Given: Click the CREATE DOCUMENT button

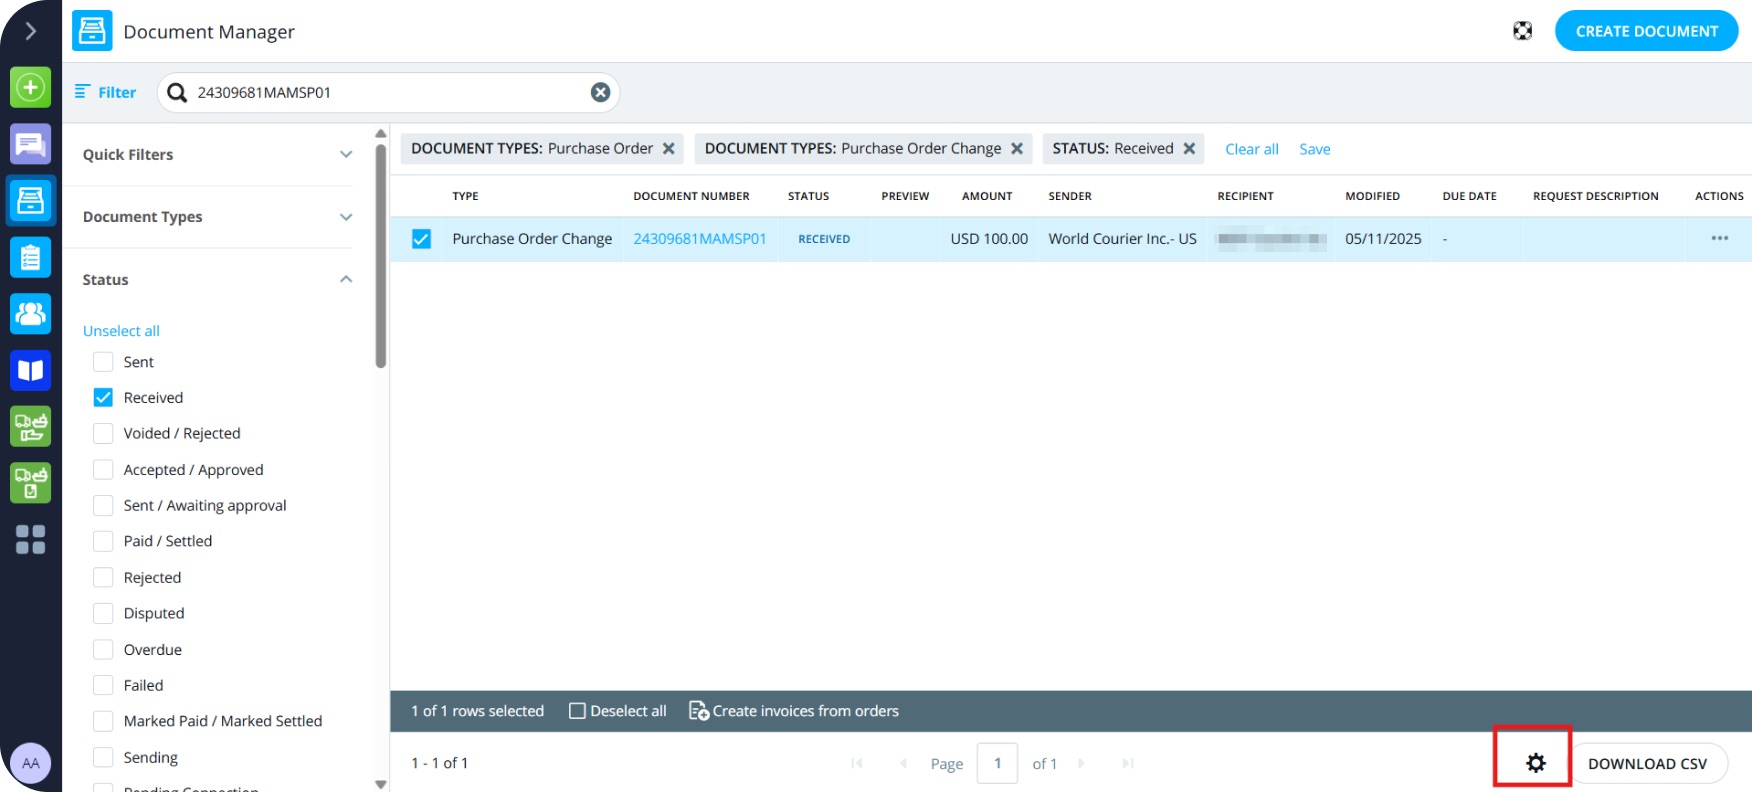Looking at the screenshot, I should 1646,31.
